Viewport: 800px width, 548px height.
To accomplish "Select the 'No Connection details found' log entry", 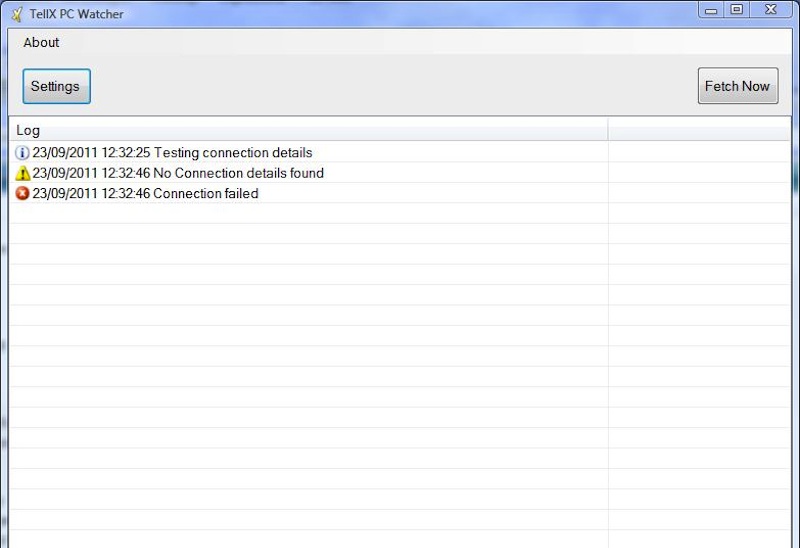I will (178, 173).
